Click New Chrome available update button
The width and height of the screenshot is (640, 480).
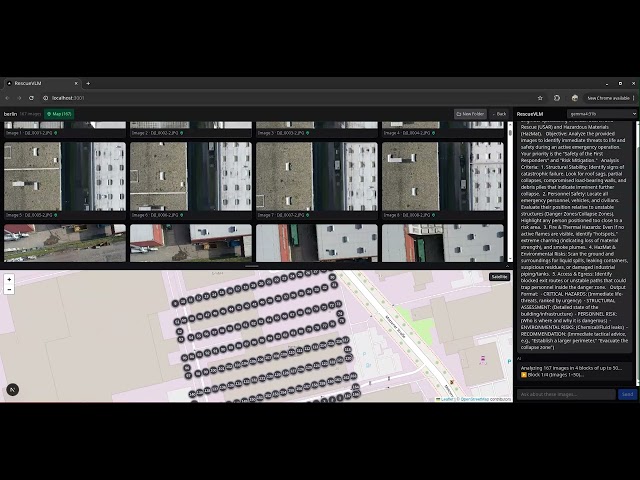pyautogui.click(x=608, y=98)
